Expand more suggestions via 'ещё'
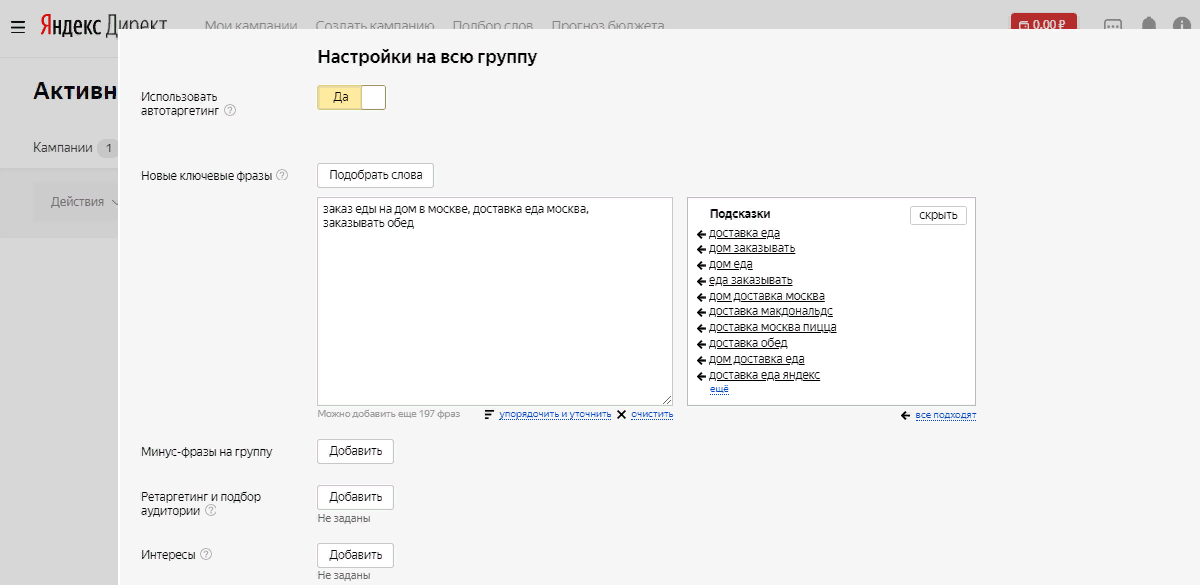This screenshot has height=585, width=1200. (719, 388)
